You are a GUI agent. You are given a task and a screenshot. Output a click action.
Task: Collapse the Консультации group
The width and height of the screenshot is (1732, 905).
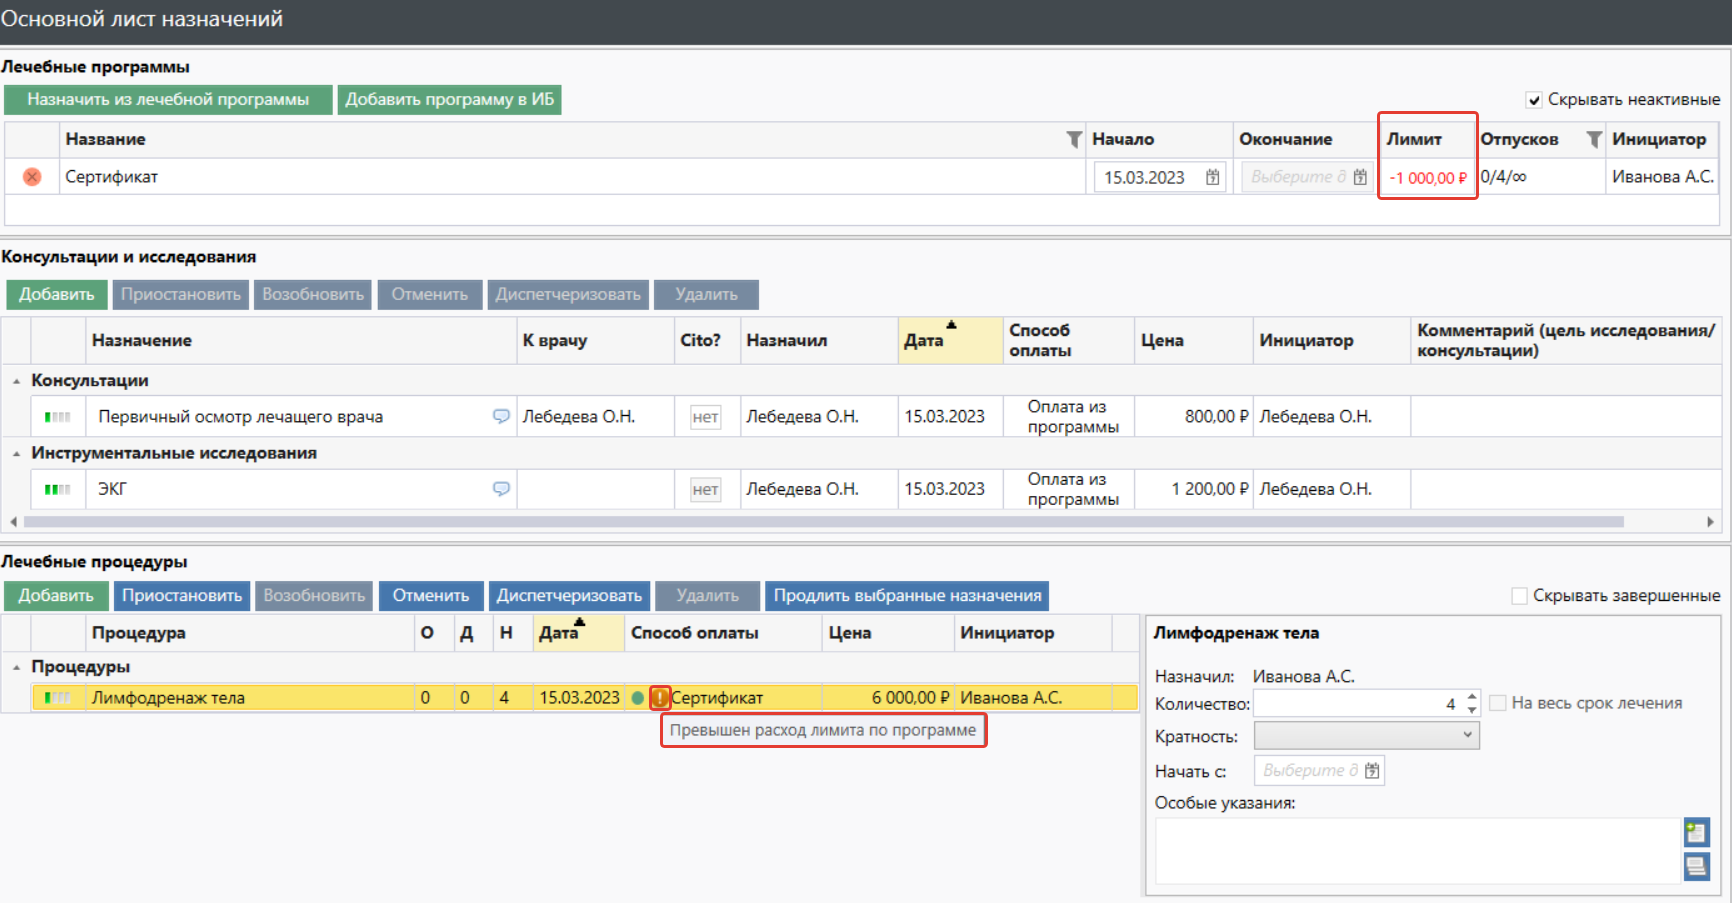coord(17,381)
